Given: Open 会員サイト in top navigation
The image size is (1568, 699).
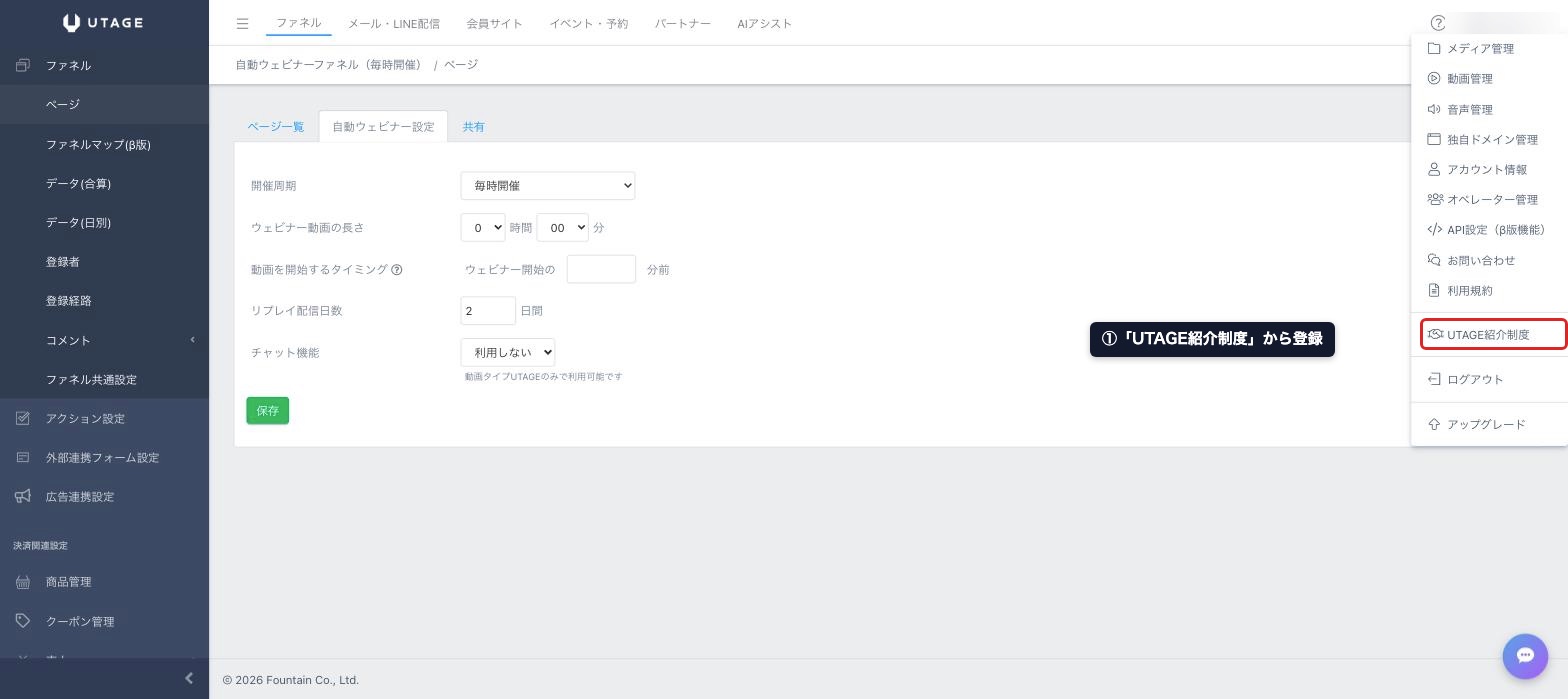Looking at the screenshot, I should (494, 23).
